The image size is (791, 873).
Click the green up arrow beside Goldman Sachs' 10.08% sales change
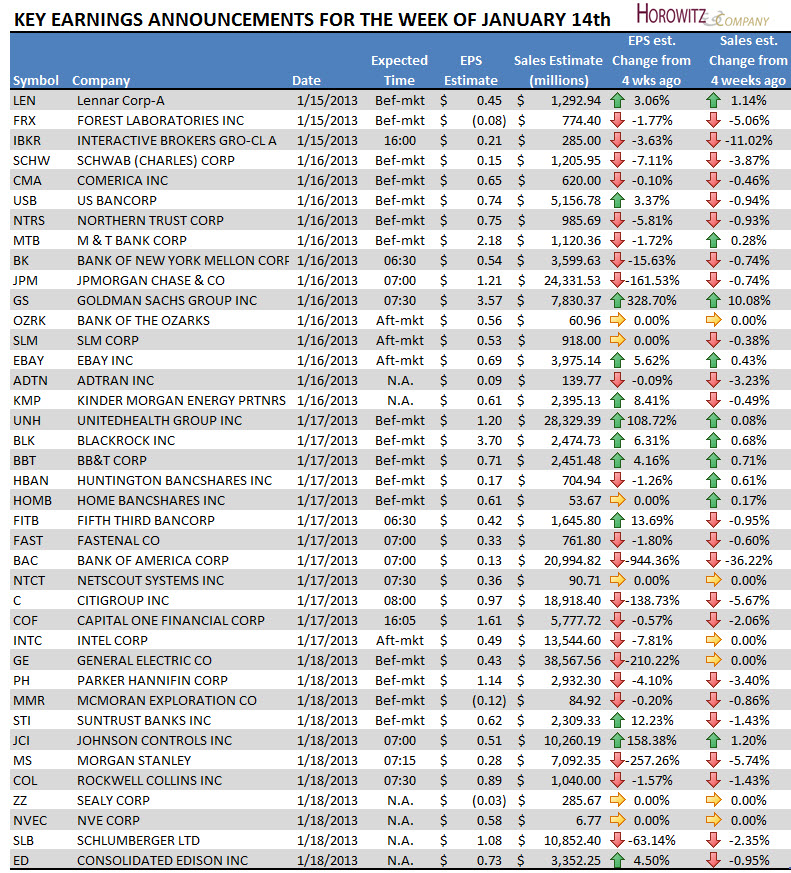[713, 301]
